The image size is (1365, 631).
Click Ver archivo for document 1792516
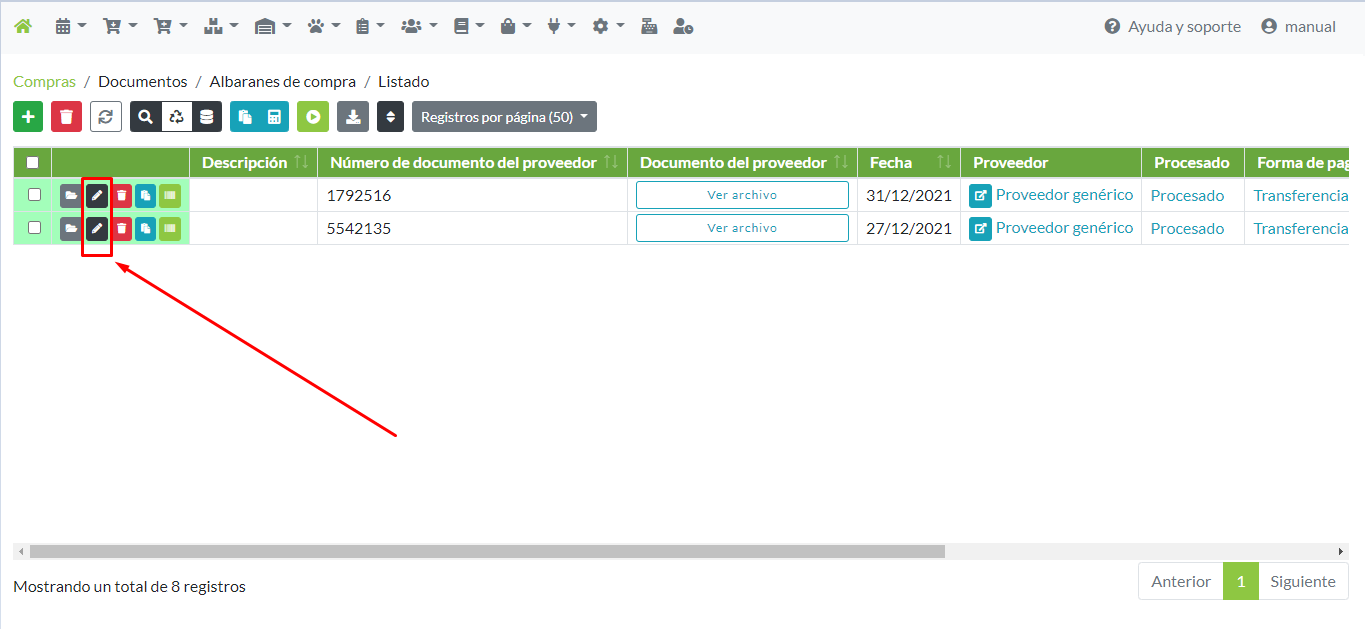[742, 195]
